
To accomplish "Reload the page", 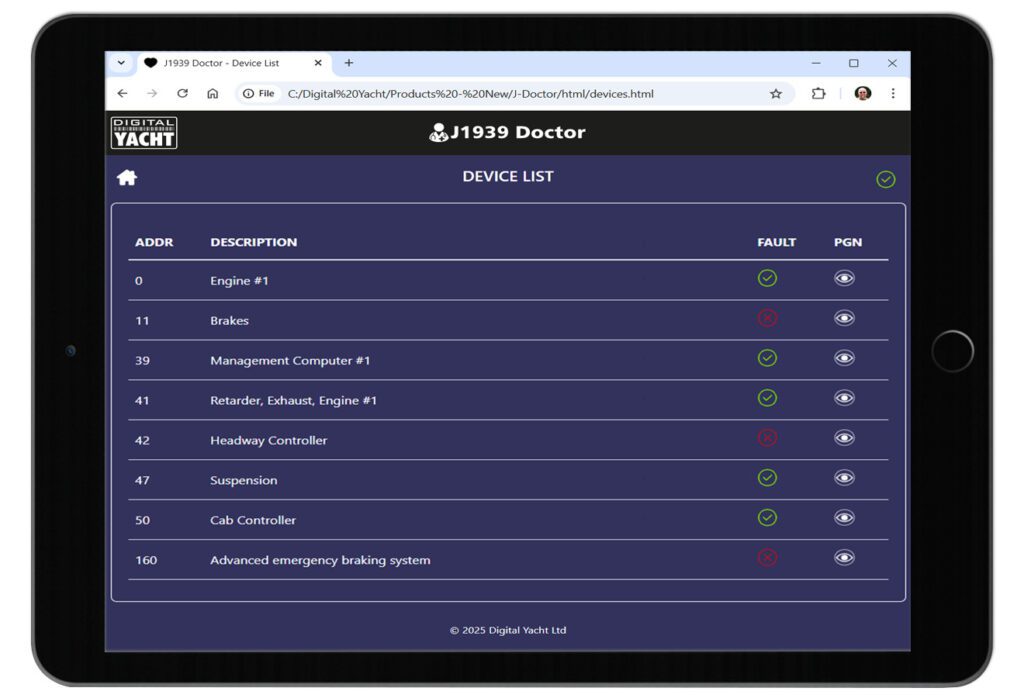I will click(182, 94).
